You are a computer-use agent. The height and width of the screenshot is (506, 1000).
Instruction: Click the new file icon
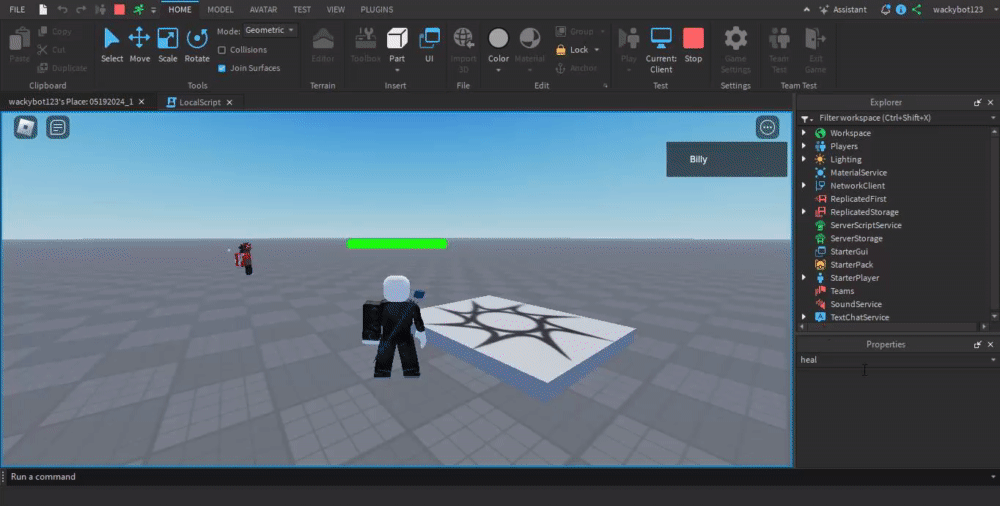[43, 10]
